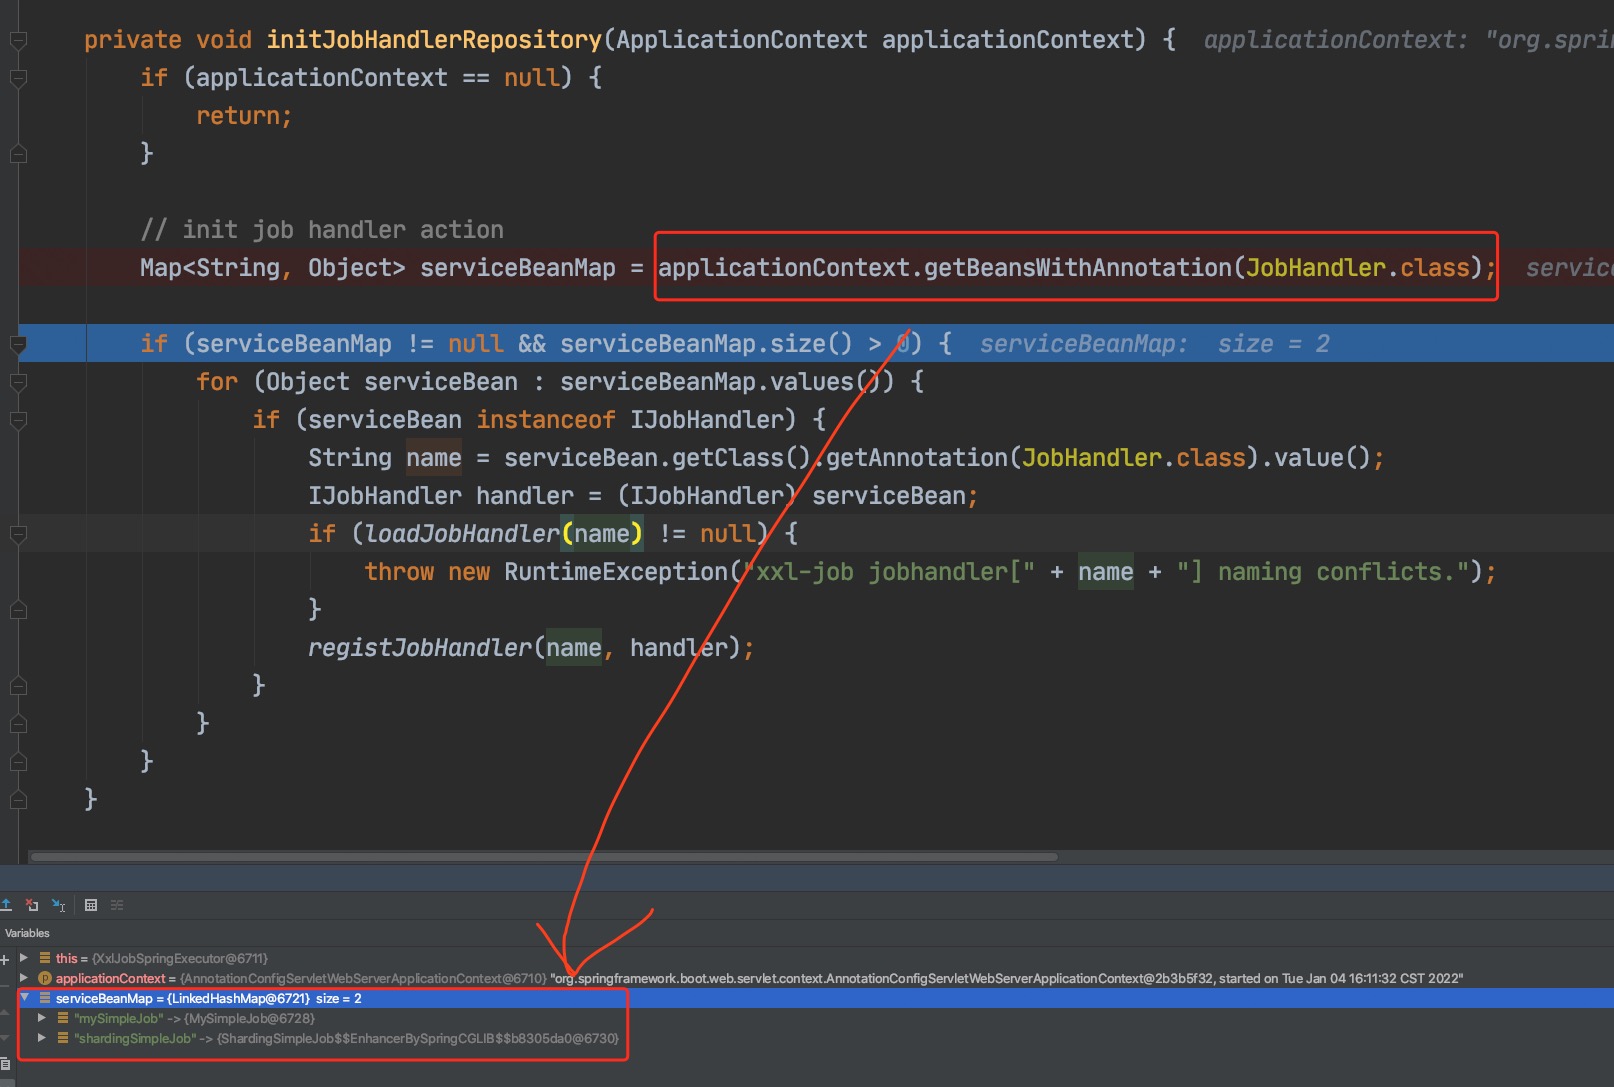This screenshot has height=1087, width=1614.
Task: Click getBeansWithAnnotation method call in code
Action: (1077, 268)
